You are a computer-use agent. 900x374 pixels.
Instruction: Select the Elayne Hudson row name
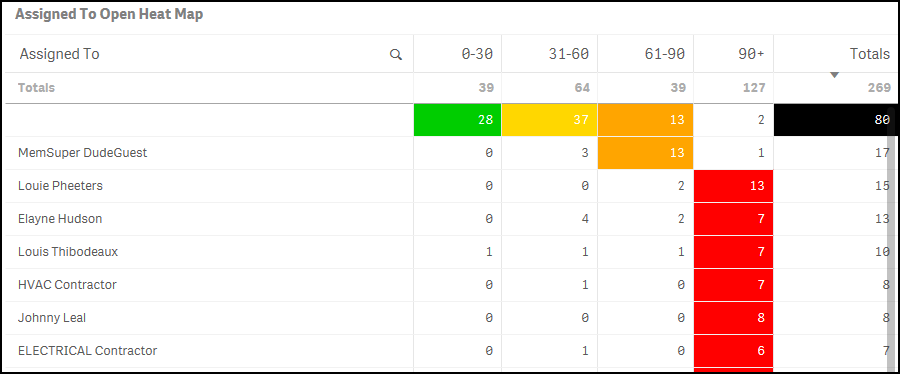coord(60,219)
